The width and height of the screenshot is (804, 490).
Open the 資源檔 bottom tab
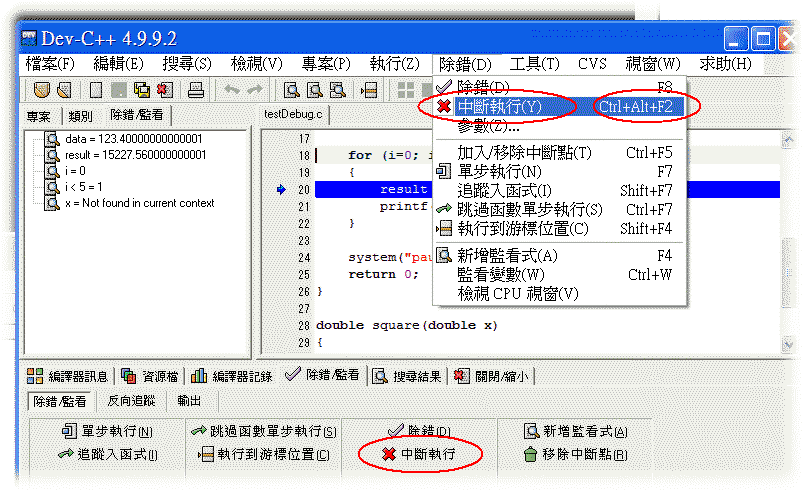pyautogui.click(x=150, y=376)
